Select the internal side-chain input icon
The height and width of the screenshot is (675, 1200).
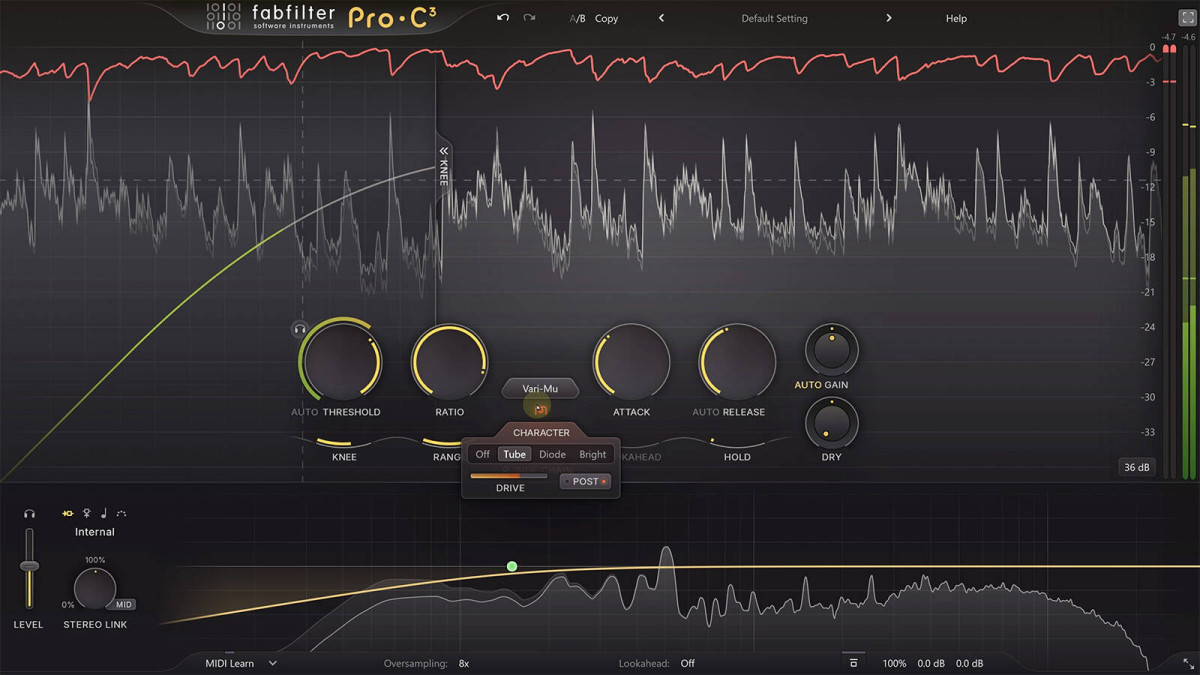click(68, 513)
